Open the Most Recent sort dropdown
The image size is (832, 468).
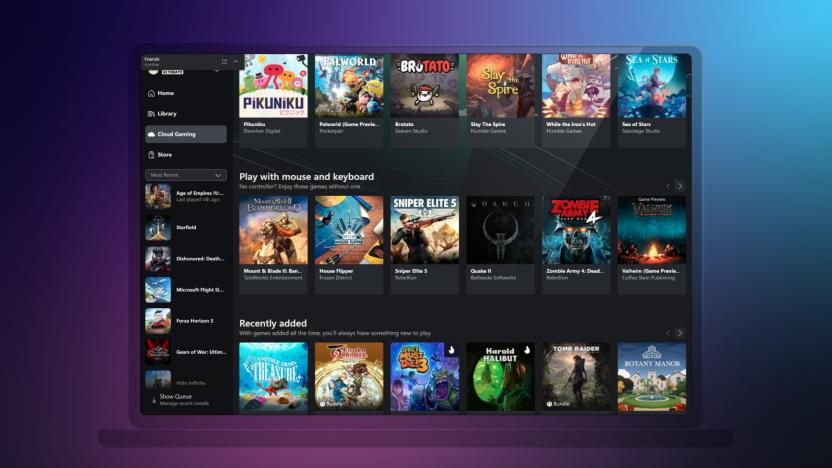(x=185, y=175)
